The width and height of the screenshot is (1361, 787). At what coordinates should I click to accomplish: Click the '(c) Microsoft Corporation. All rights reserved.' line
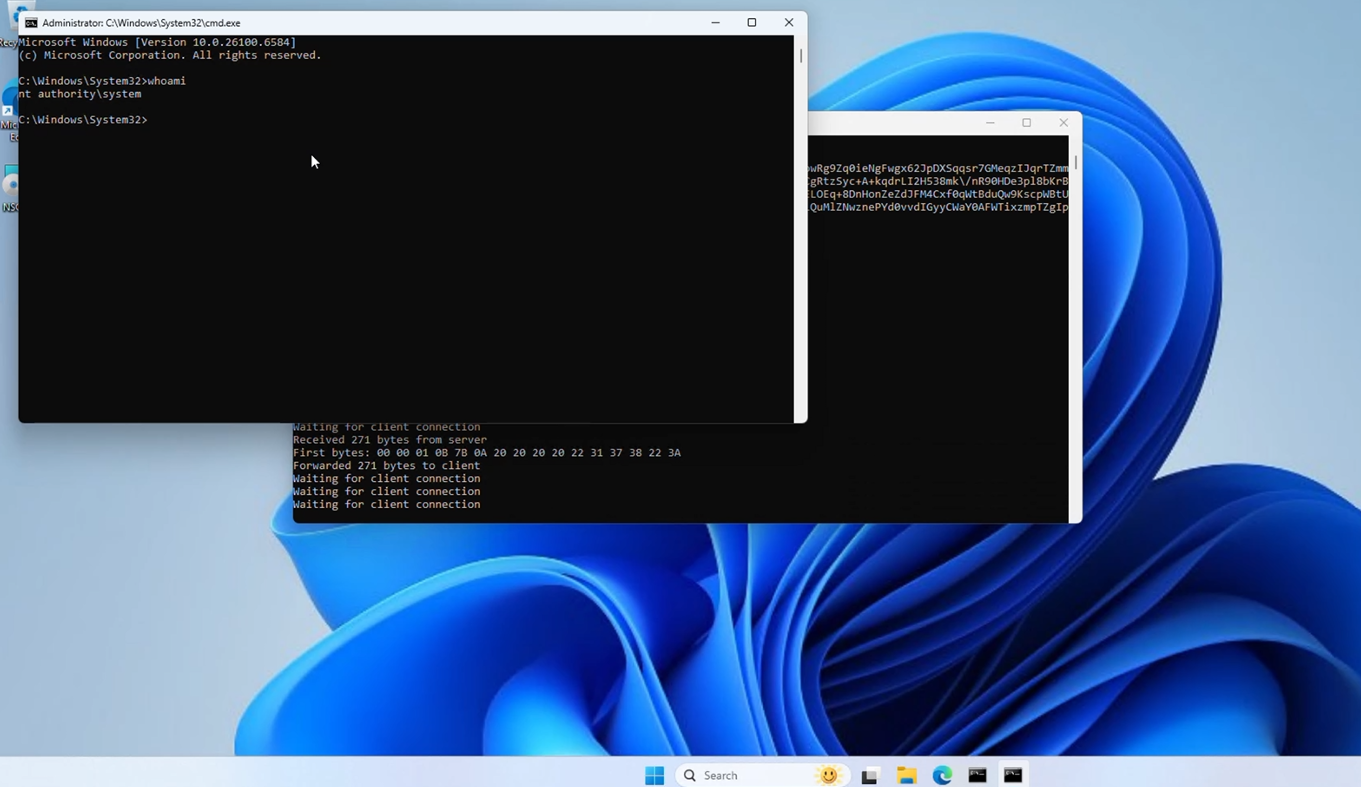[170, 55]
